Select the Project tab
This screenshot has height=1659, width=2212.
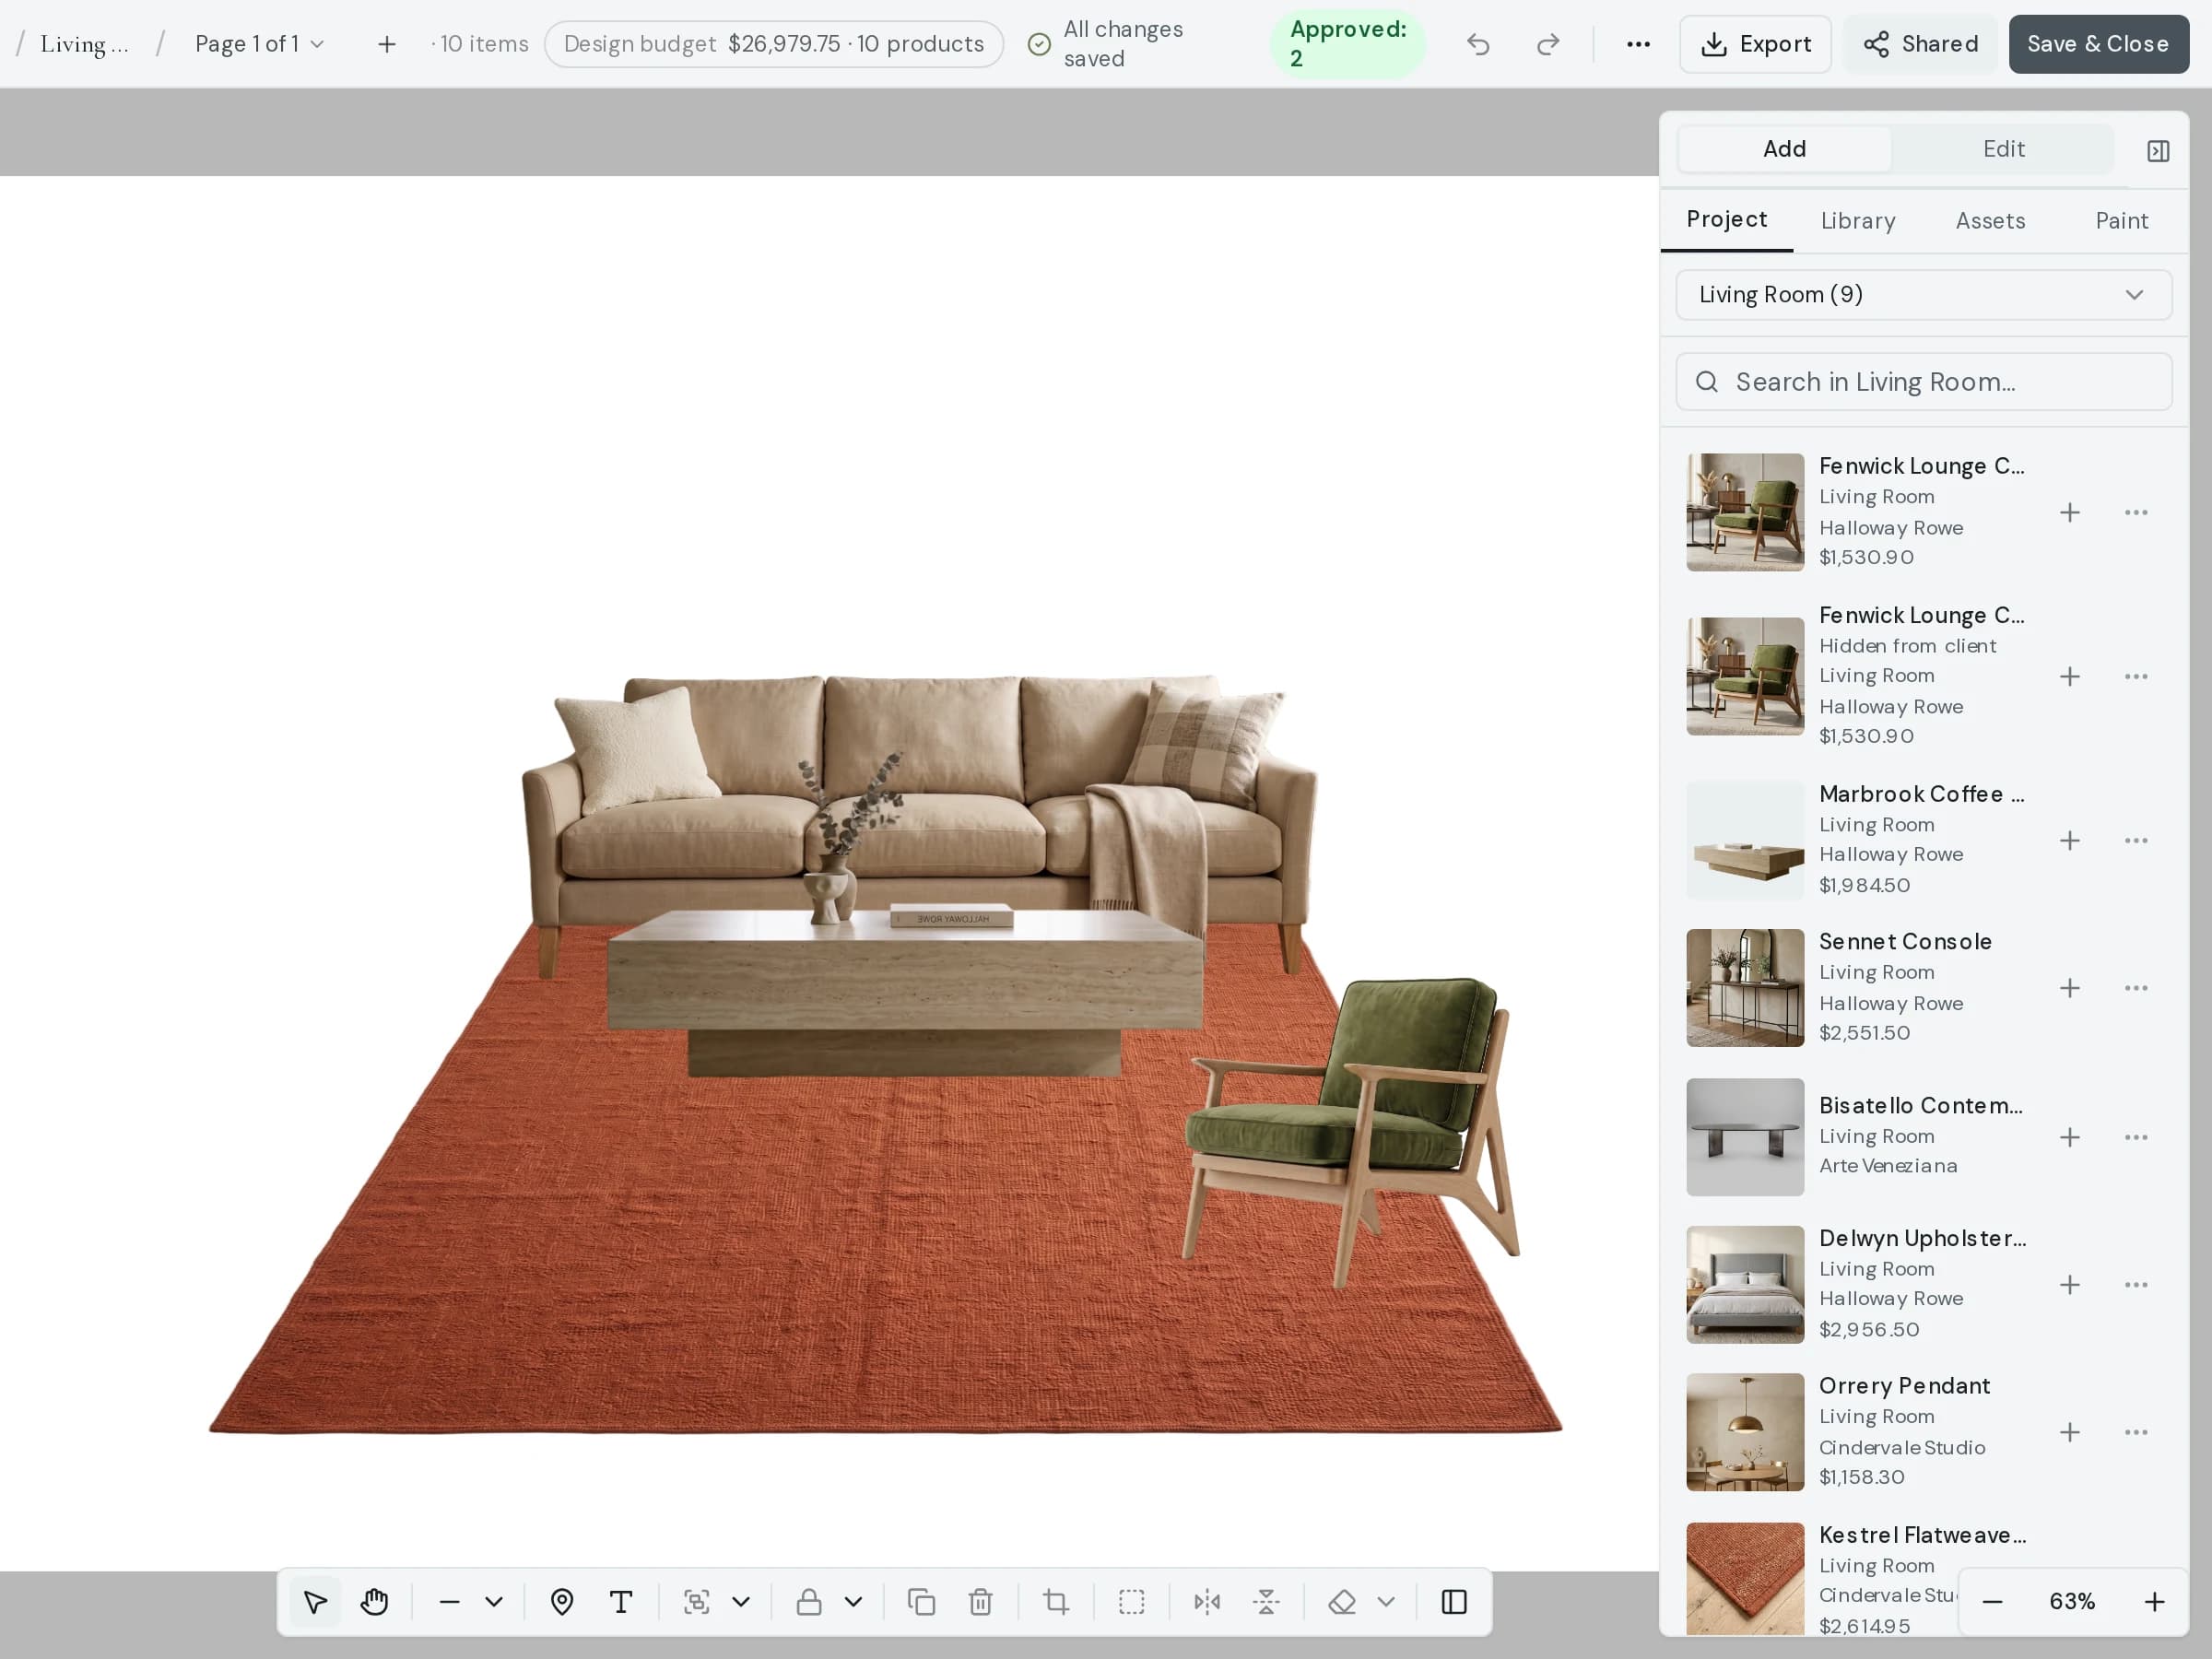pos(1726,220)
